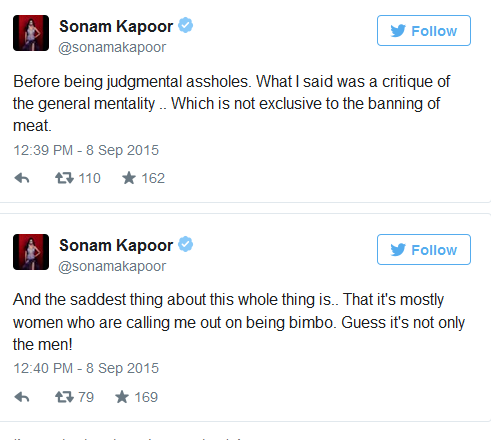Click verified badge on first tweet's name

tap(186, 26)
